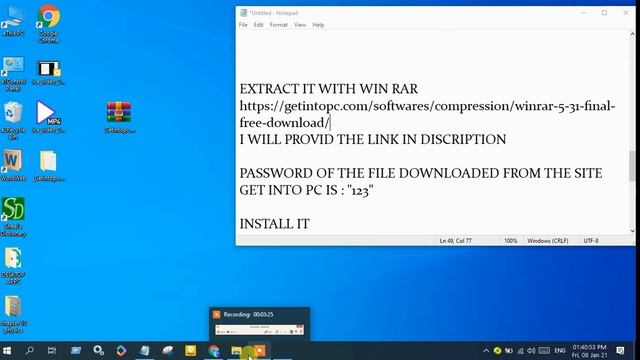The image size is (640, 360).
Task: Open File Explorer from the taskbar
Action: pos(236,351)
